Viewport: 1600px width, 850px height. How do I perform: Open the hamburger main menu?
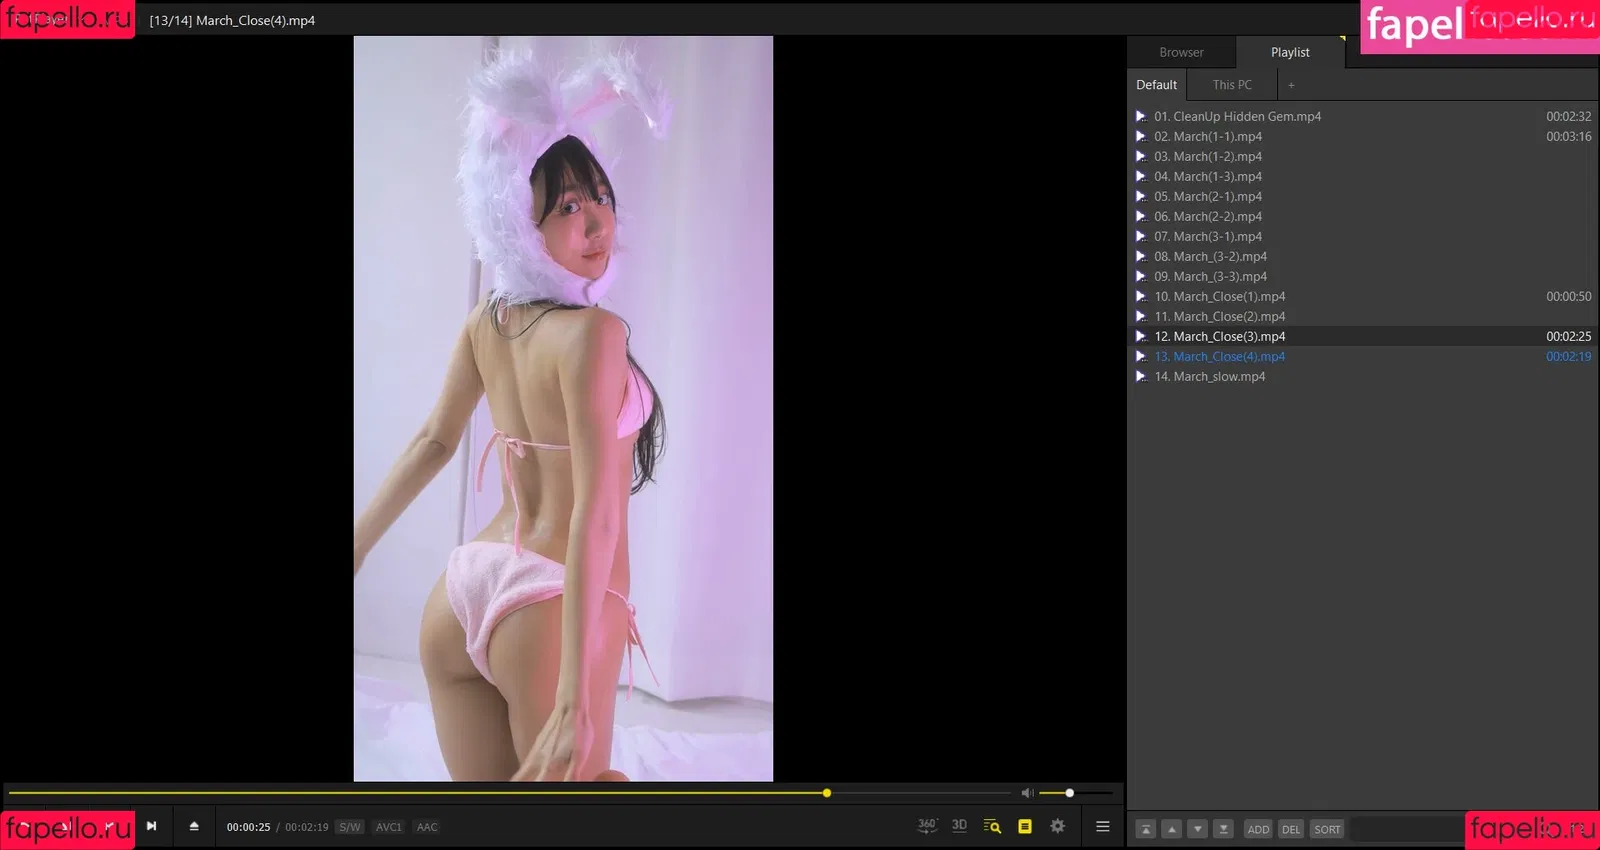[1103, 826]
